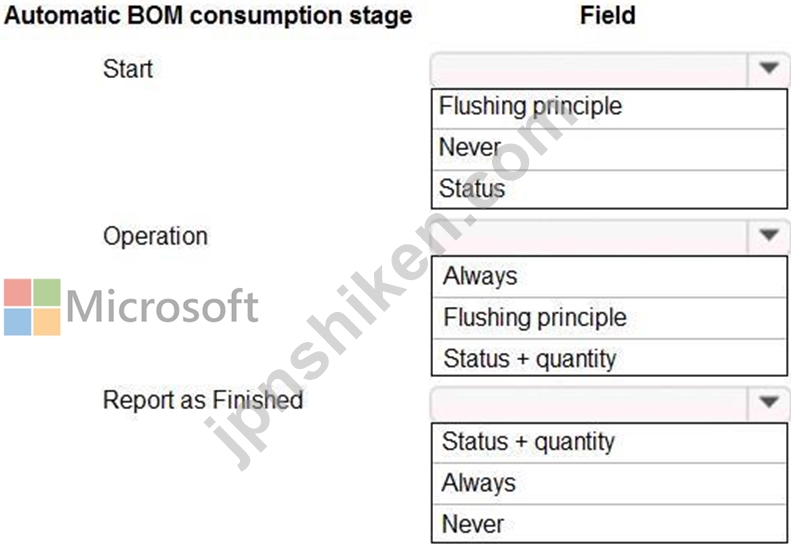This screenshot has width=791, height=548.
Task: Pick Status + quantity under Operation
Action: [x=609, y=357]
